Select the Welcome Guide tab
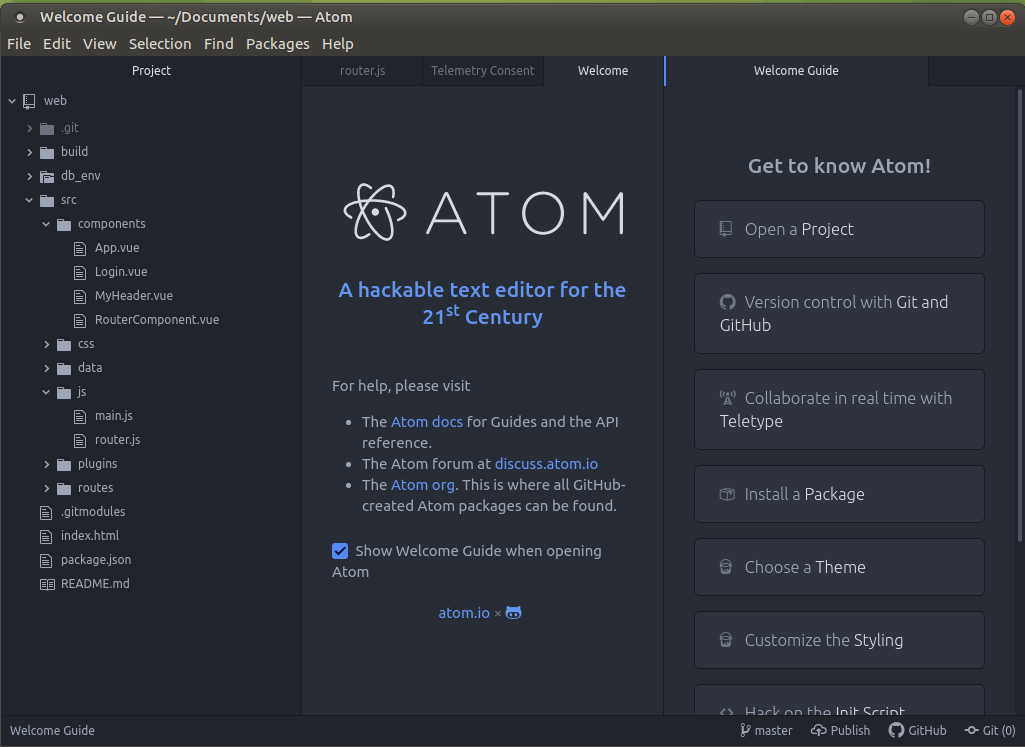 point(796,71)
